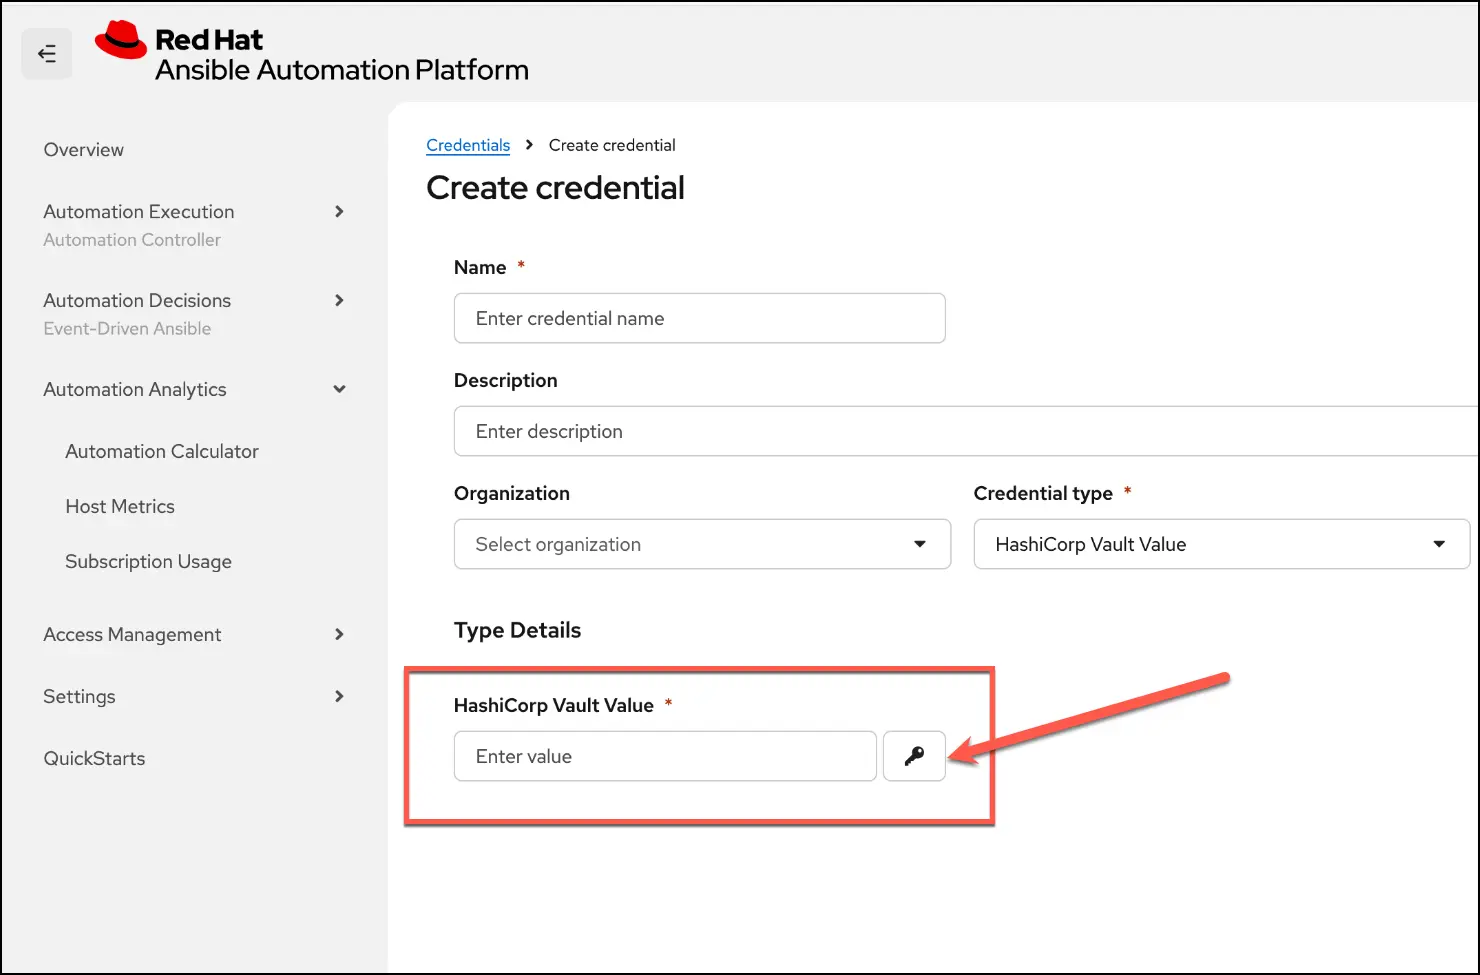Open Automation Calculator

tap(162, 452)
